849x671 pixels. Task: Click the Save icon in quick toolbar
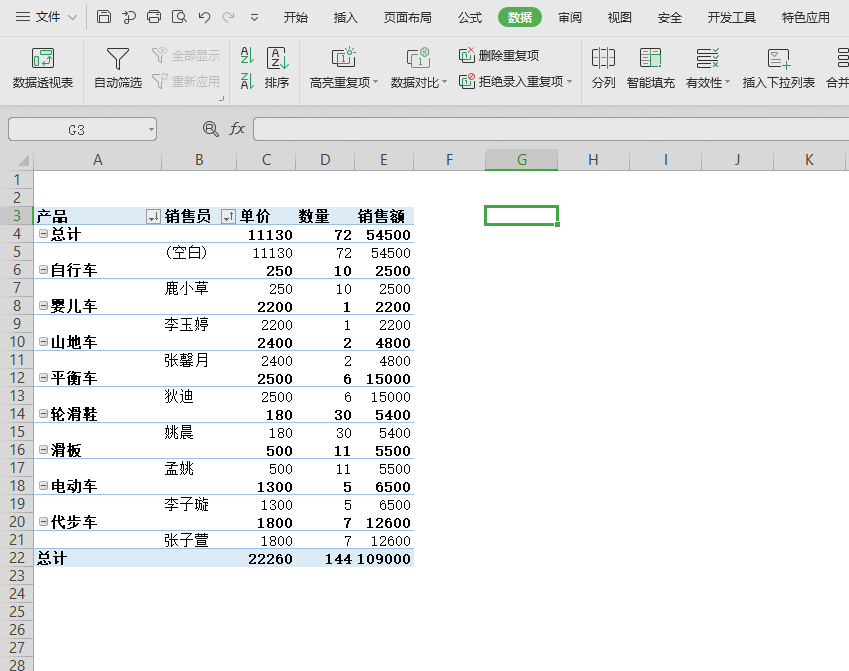tap(103, 17)
